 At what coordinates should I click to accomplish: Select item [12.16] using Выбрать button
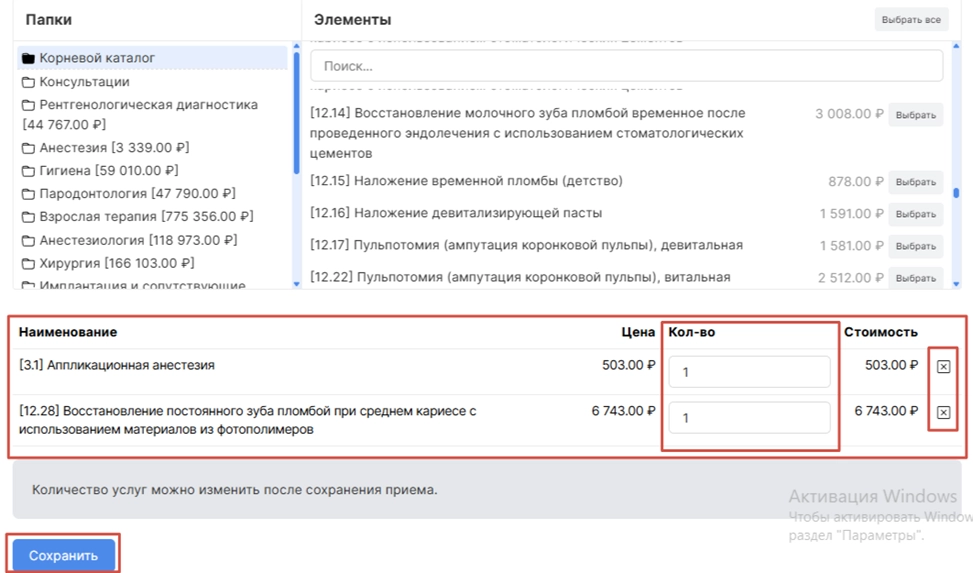[x=915, y=214]
